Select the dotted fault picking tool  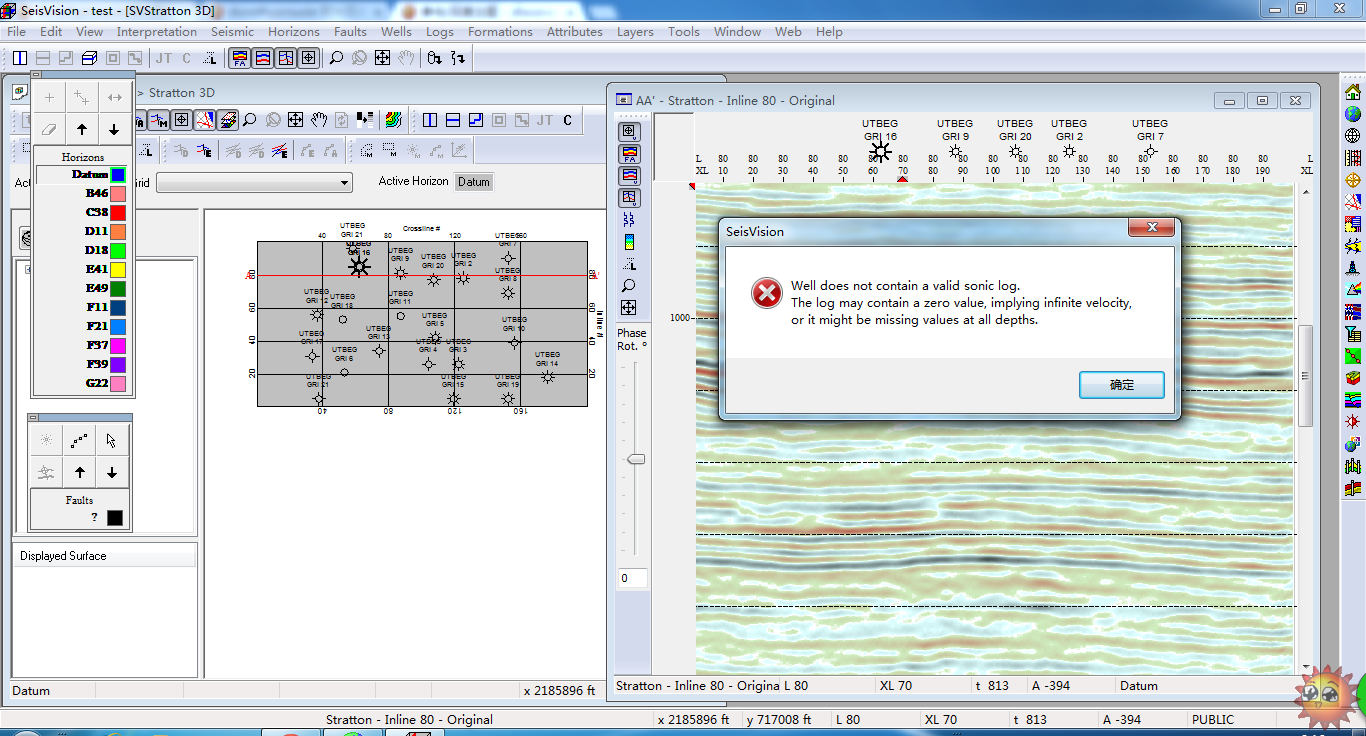pyautogui.click(x=80, y=440)
